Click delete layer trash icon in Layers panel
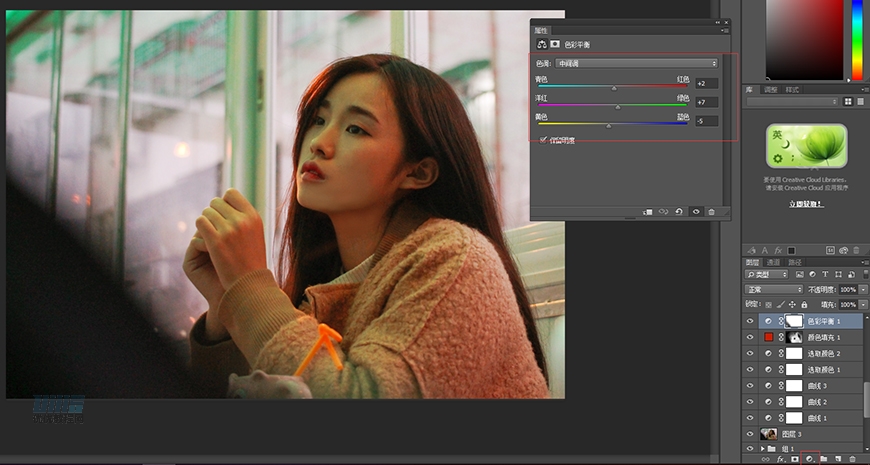The width and height of the screenshot is (870, 465). [x=851, y=459]
